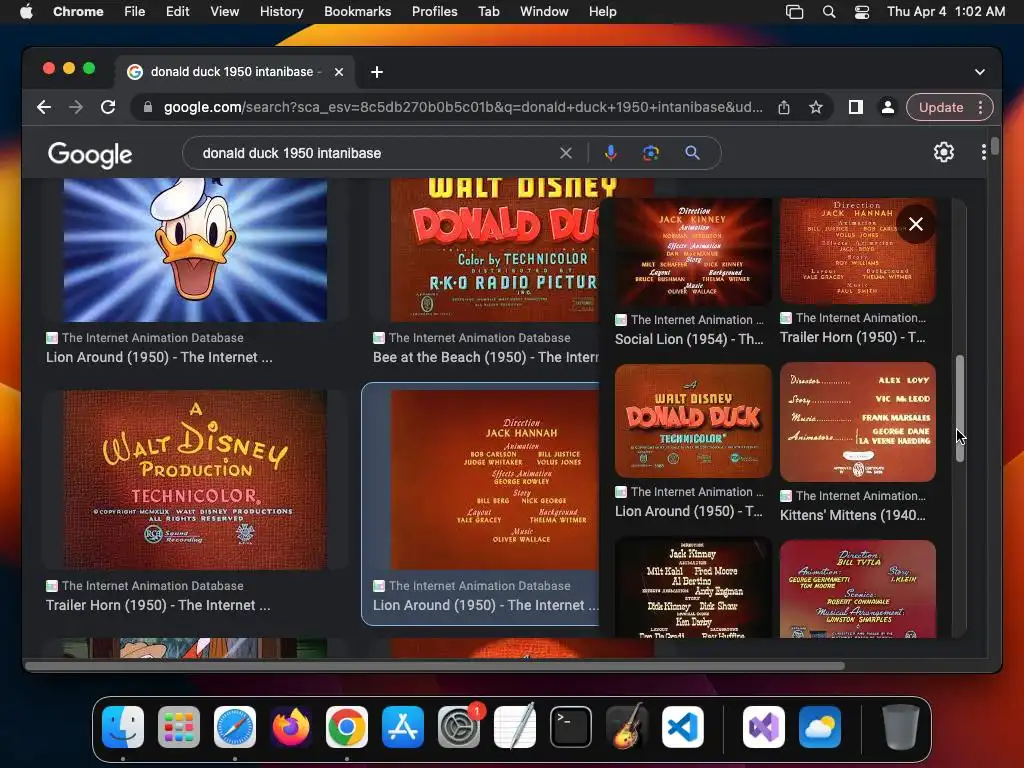
Task: Open Donald Duck Technicolor related image
Action: point(693,421)
